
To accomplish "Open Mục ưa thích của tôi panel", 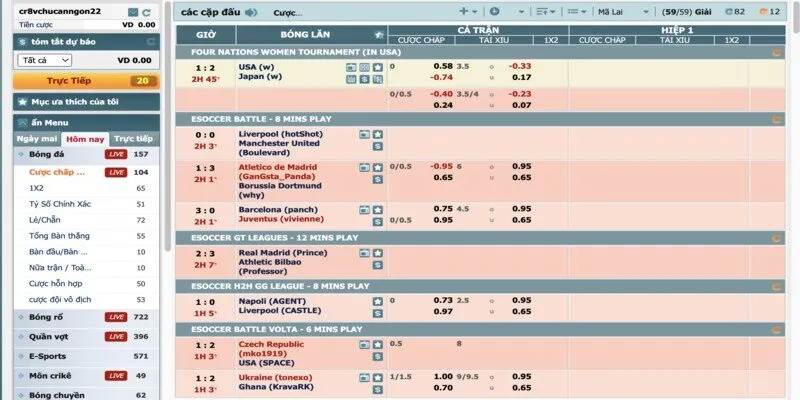I will [x=86, y=102].
